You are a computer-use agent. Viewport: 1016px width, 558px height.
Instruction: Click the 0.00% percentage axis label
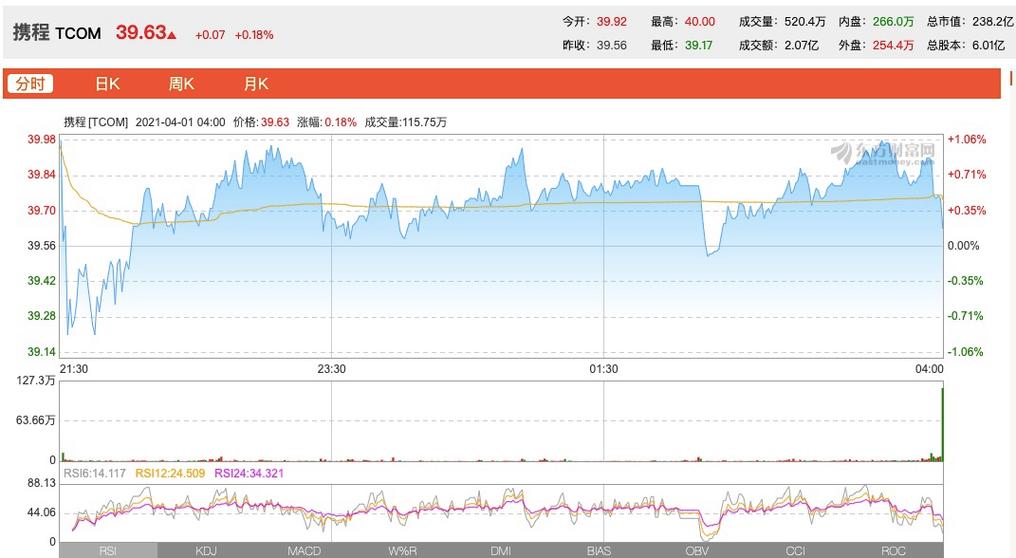pos(964,246)
